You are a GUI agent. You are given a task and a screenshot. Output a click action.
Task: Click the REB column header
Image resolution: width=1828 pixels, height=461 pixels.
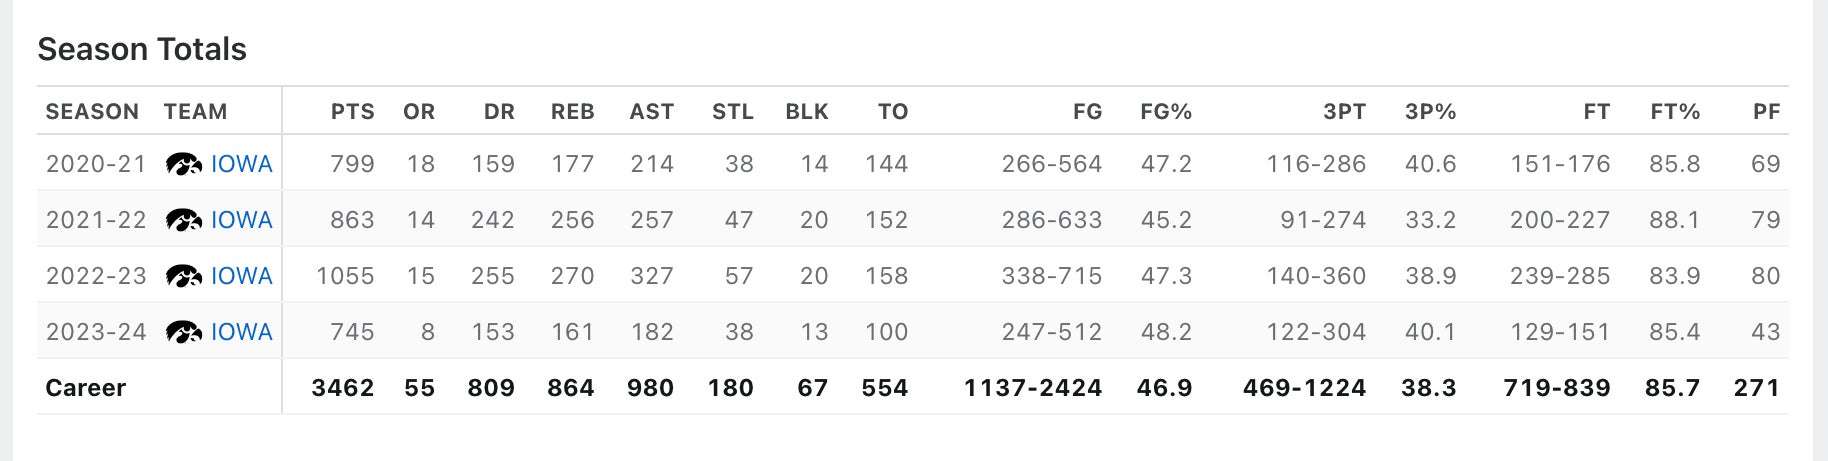tap(572, 112)
